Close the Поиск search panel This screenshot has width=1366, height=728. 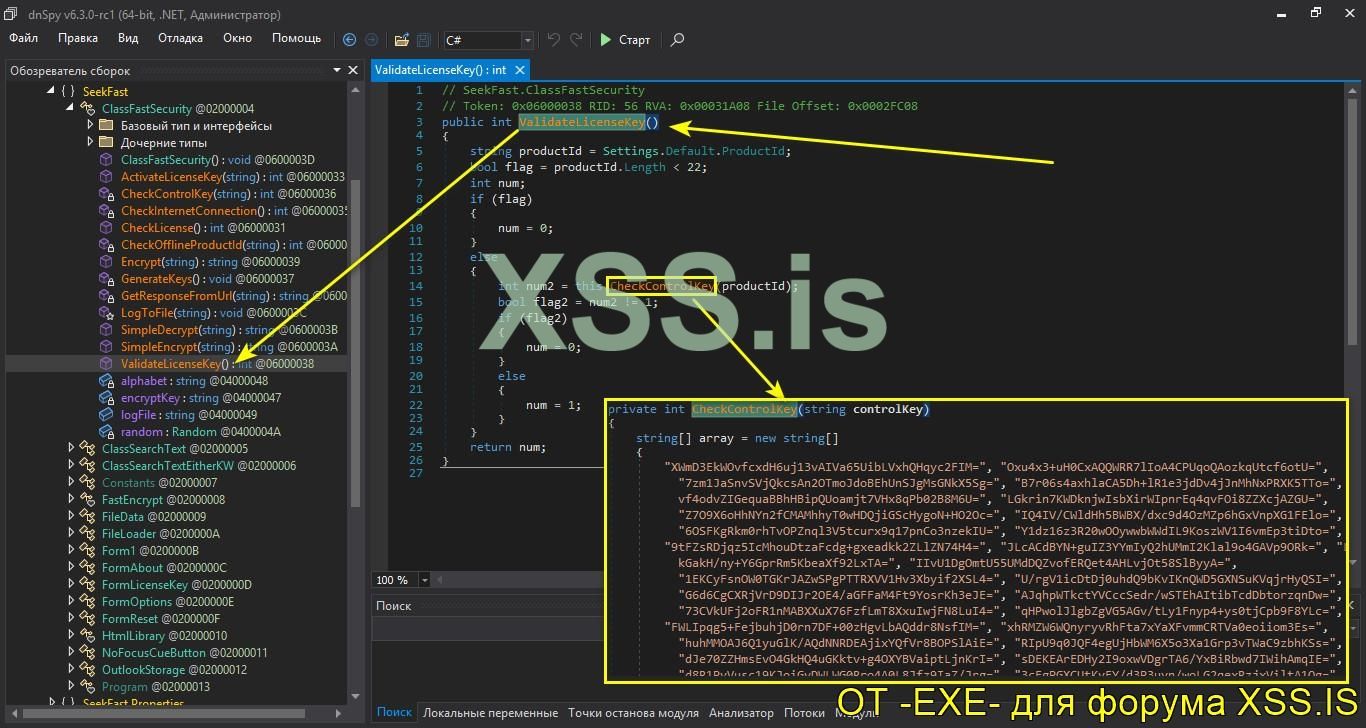(1352, 606)
